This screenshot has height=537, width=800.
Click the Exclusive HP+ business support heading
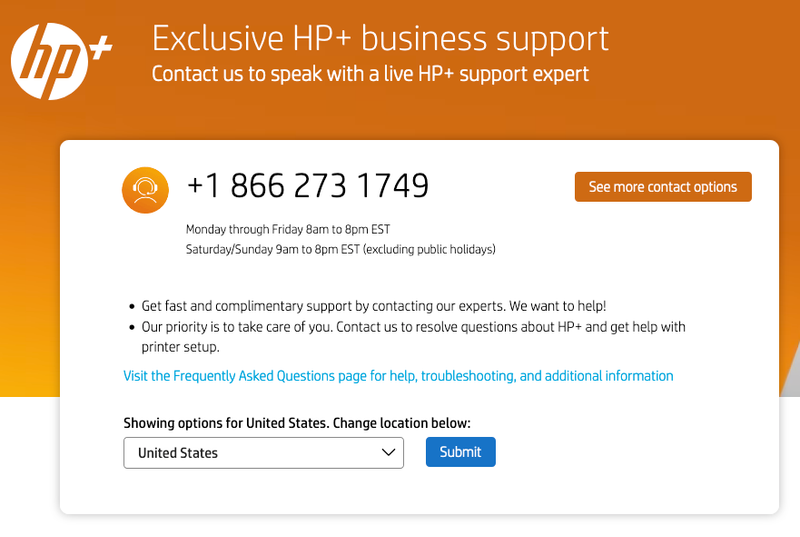(x=380, y=39)
